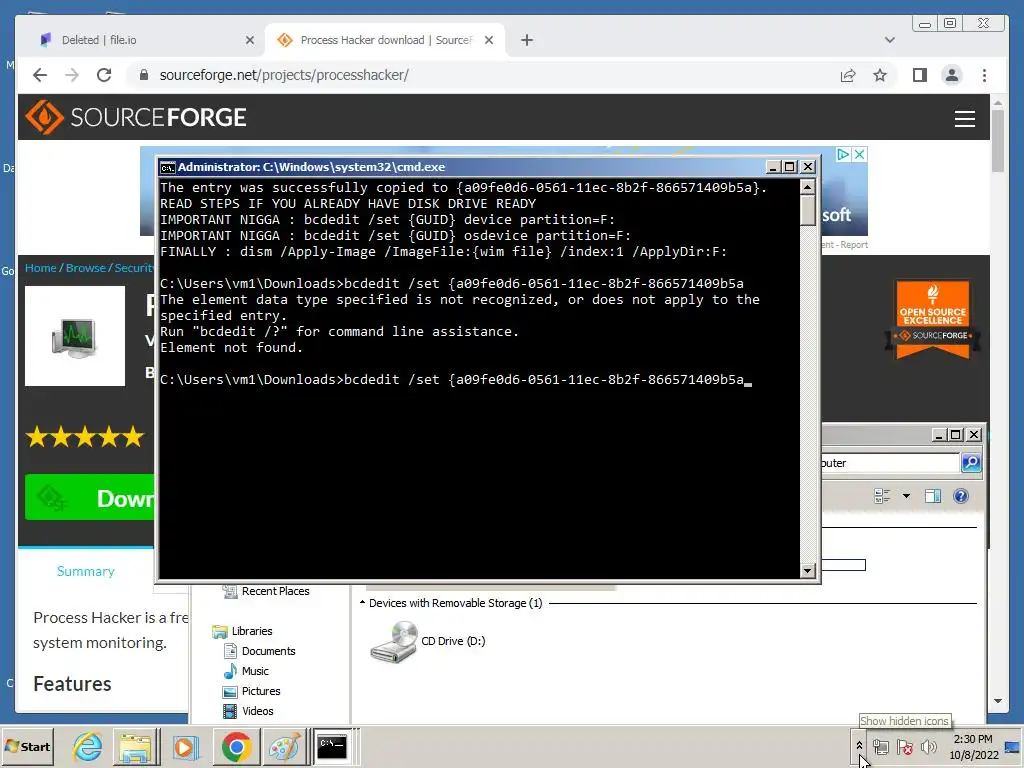Click cmd scrollbar down arrow
Screen dimensions: 1024x768
(808, 570)
